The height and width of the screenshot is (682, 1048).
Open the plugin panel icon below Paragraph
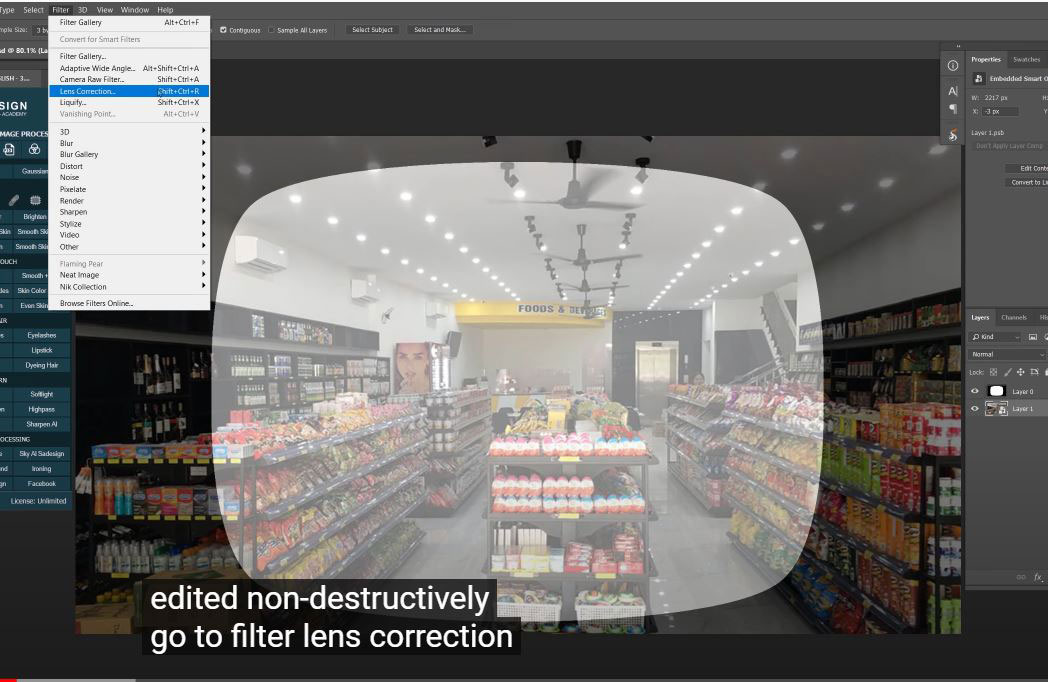[952, 136]
